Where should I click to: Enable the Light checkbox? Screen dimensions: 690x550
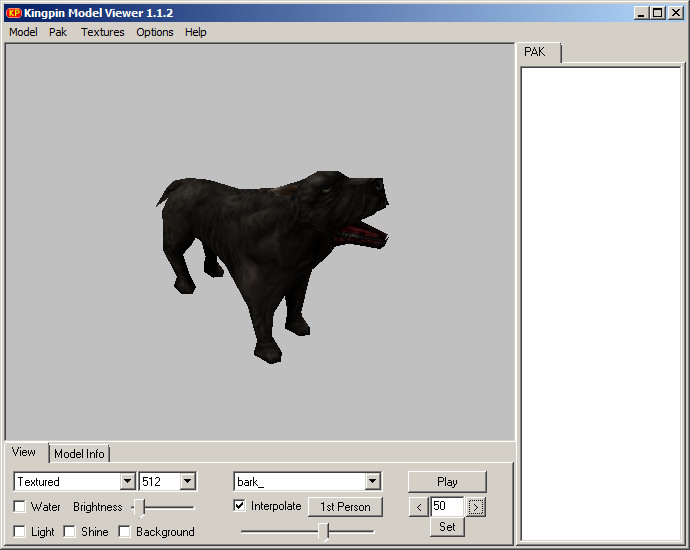(19, 532)
